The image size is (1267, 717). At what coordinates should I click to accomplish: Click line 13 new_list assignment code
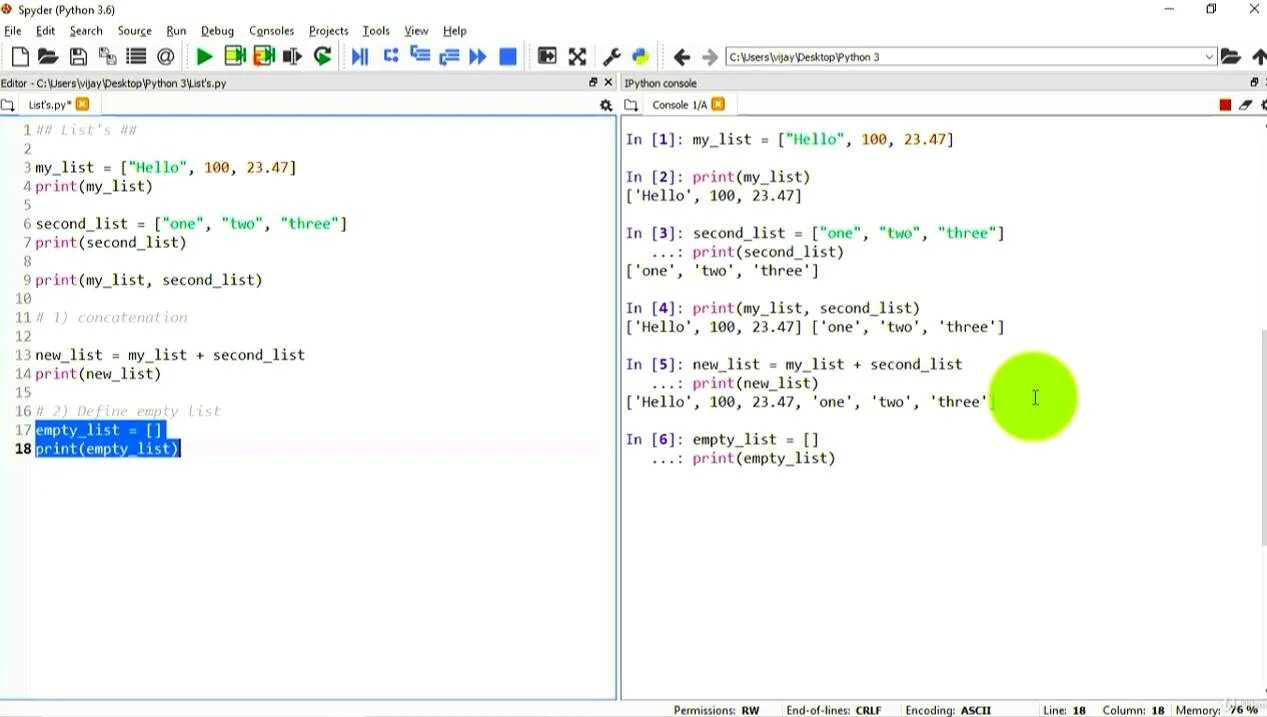(170, 355)
